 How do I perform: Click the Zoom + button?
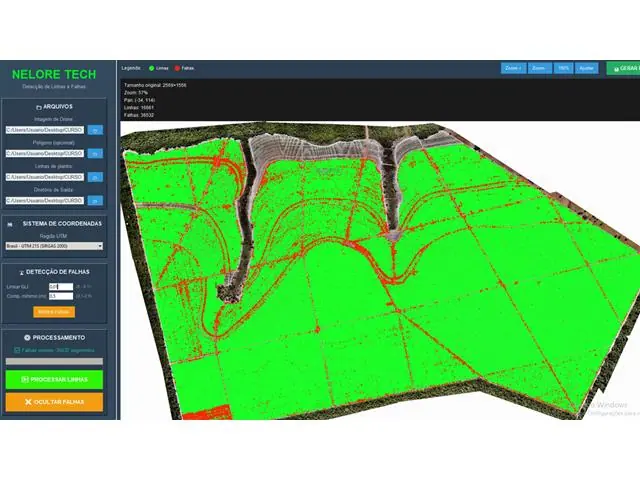tap(514, 68)
